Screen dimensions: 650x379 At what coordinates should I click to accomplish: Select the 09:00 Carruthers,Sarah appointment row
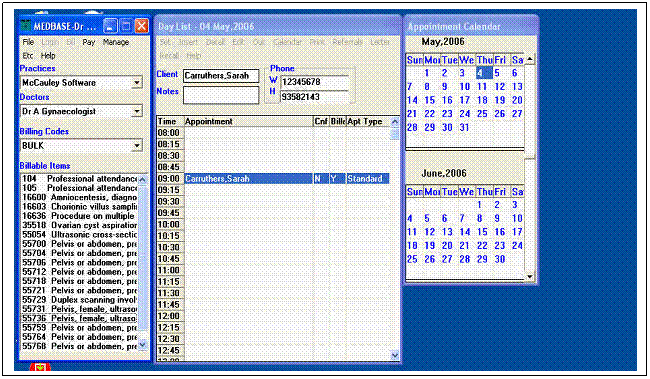point(273,179)
